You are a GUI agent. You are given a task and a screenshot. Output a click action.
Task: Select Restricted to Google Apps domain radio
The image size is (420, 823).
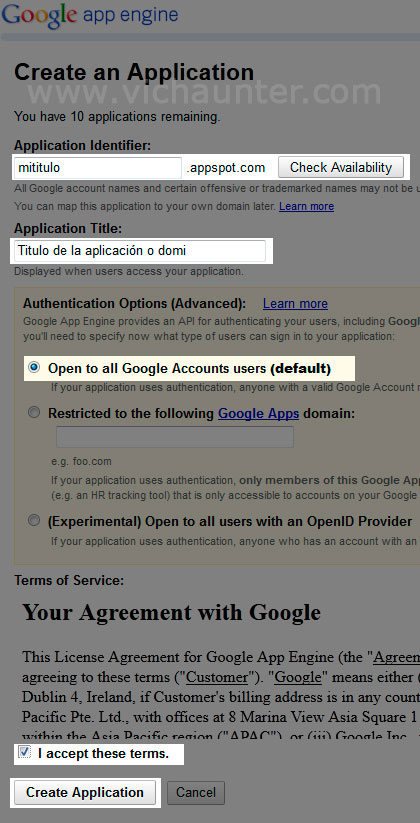34,413
